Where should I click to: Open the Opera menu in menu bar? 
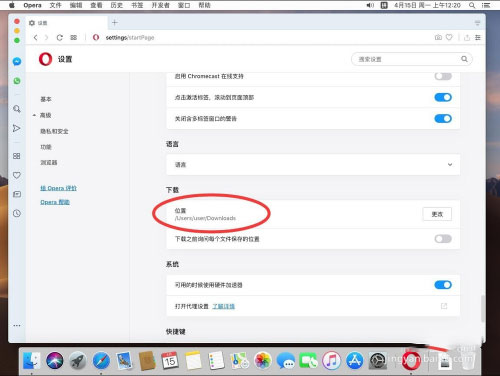pos(32,5)
